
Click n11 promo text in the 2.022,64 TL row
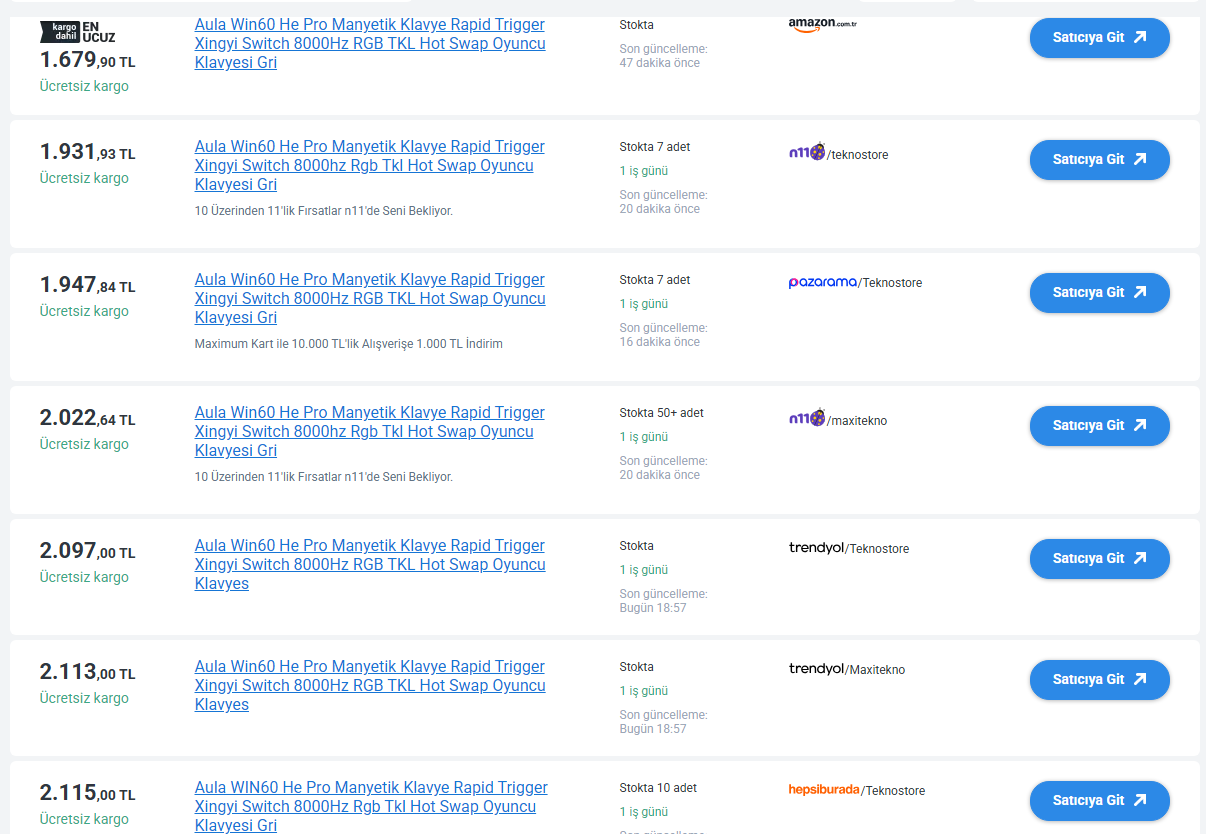point(324,477)
